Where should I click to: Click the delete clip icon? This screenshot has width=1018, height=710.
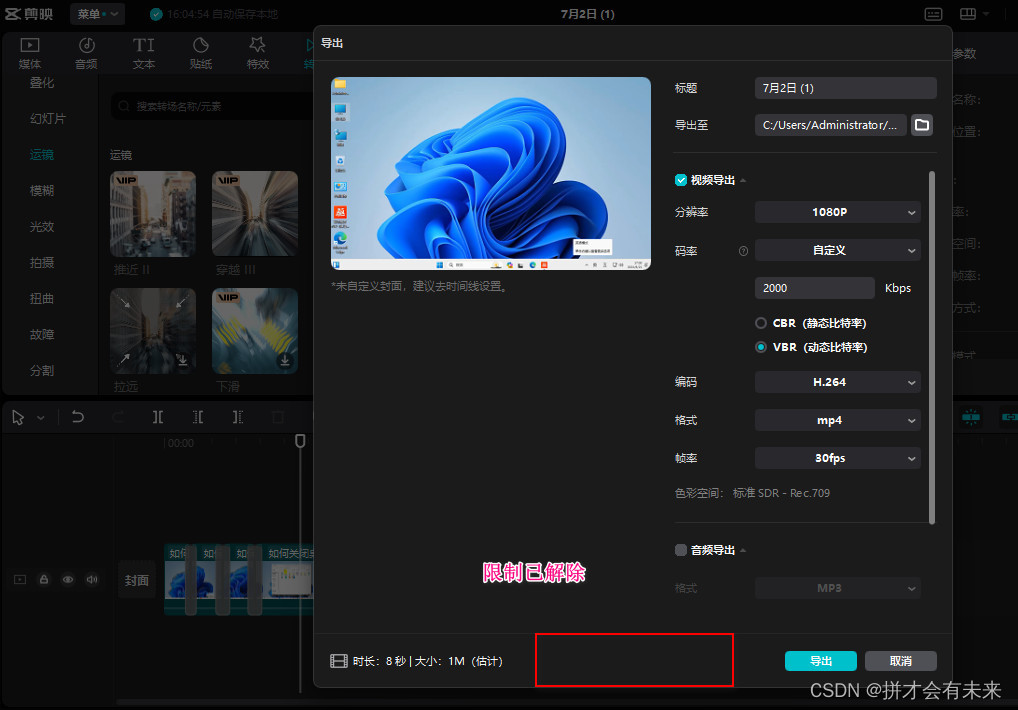click(x=277, y=417)
